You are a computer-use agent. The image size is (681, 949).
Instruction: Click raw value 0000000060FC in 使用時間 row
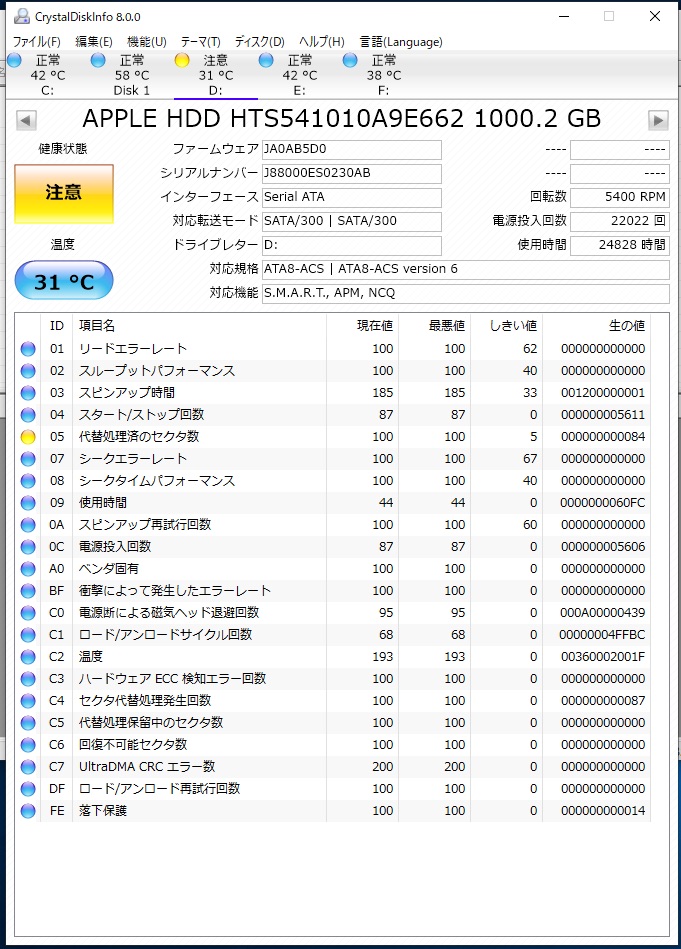pyautogui.click(x=602, y=503)
